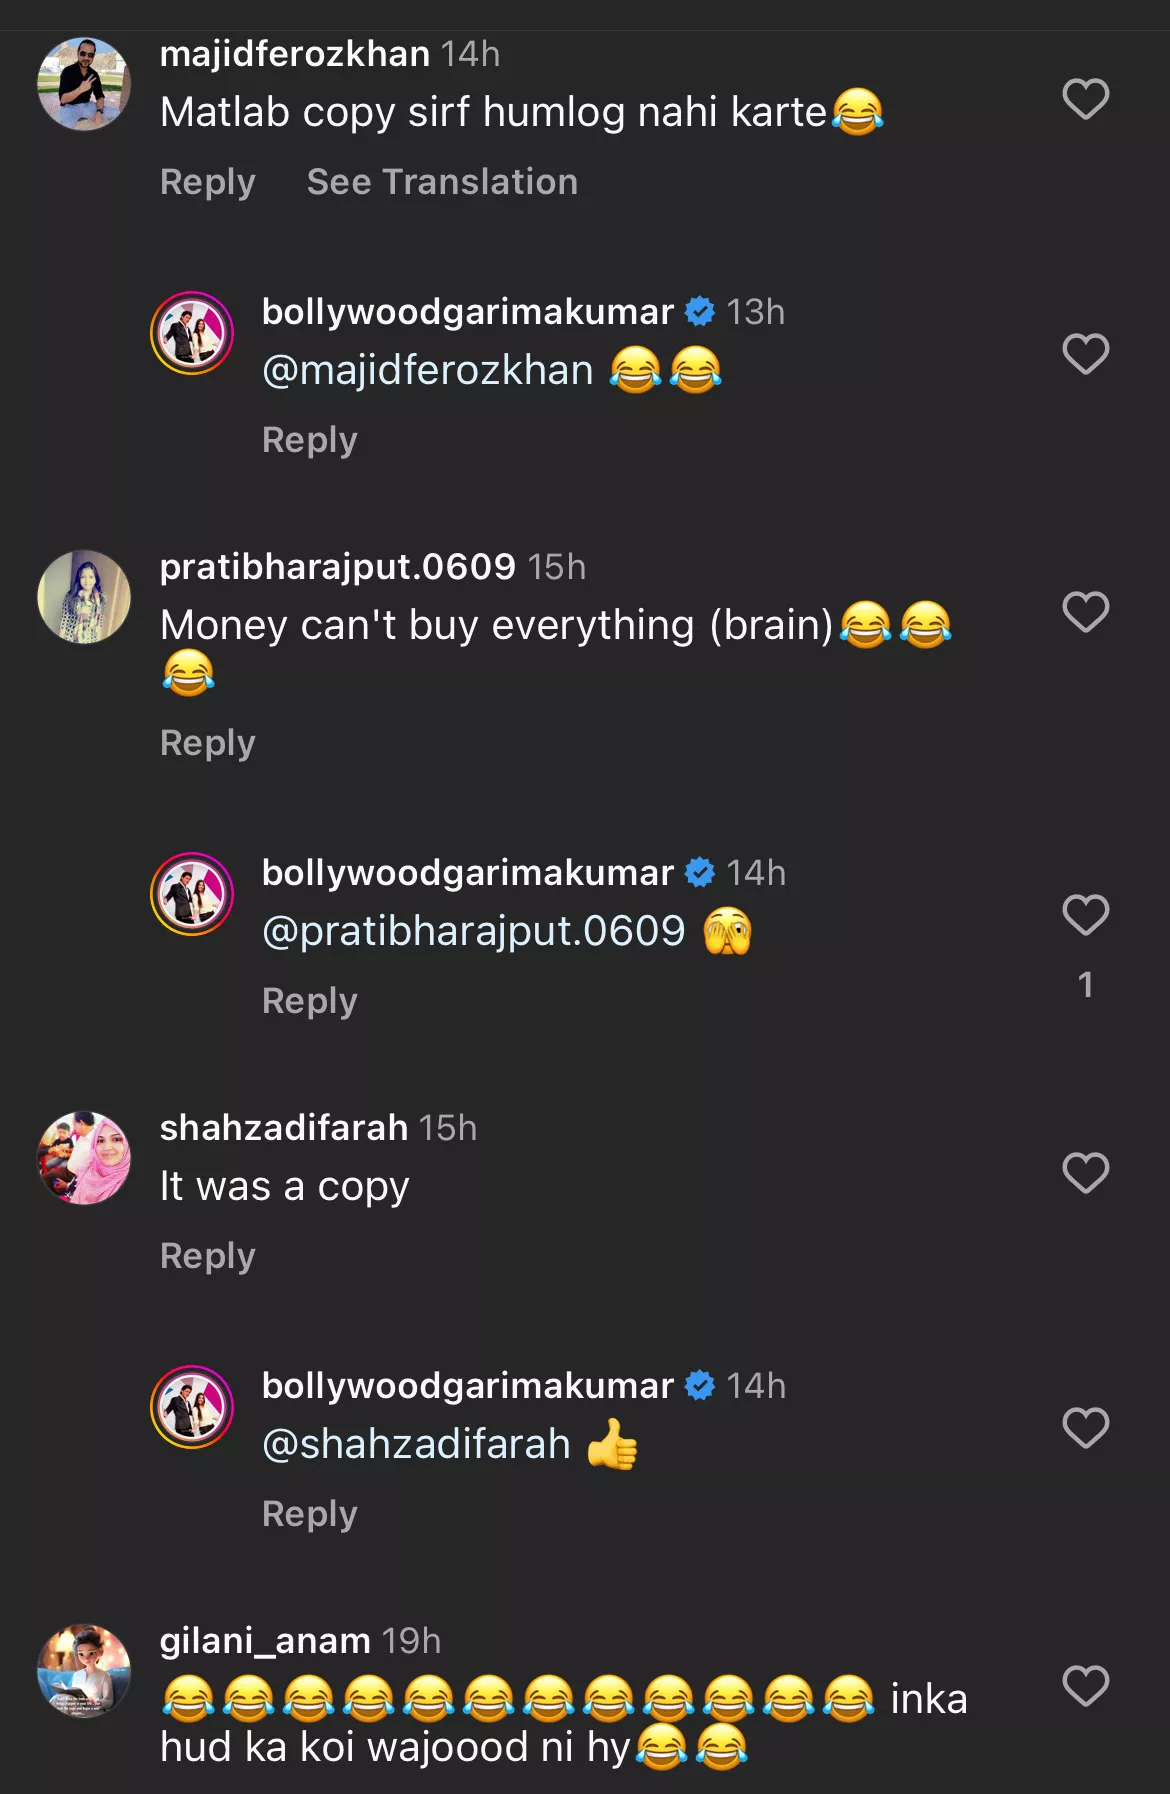The image size is (1170, 1794).
Task: Tap the gilani_anam username
Action: point(265,1641)
